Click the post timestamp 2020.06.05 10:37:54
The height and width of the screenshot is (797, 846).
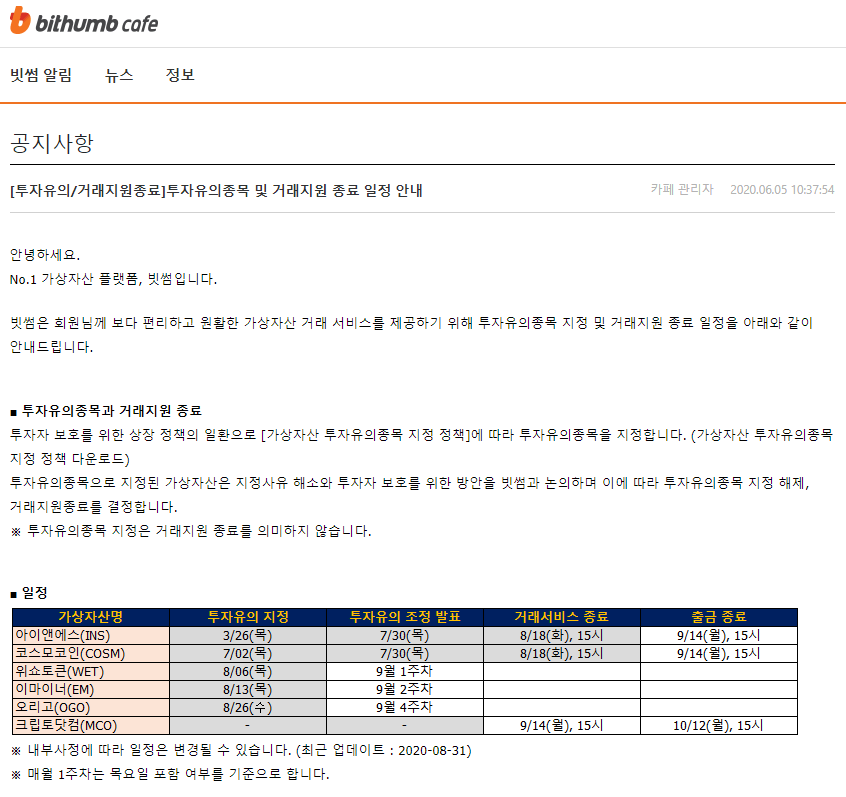point(782,190)
